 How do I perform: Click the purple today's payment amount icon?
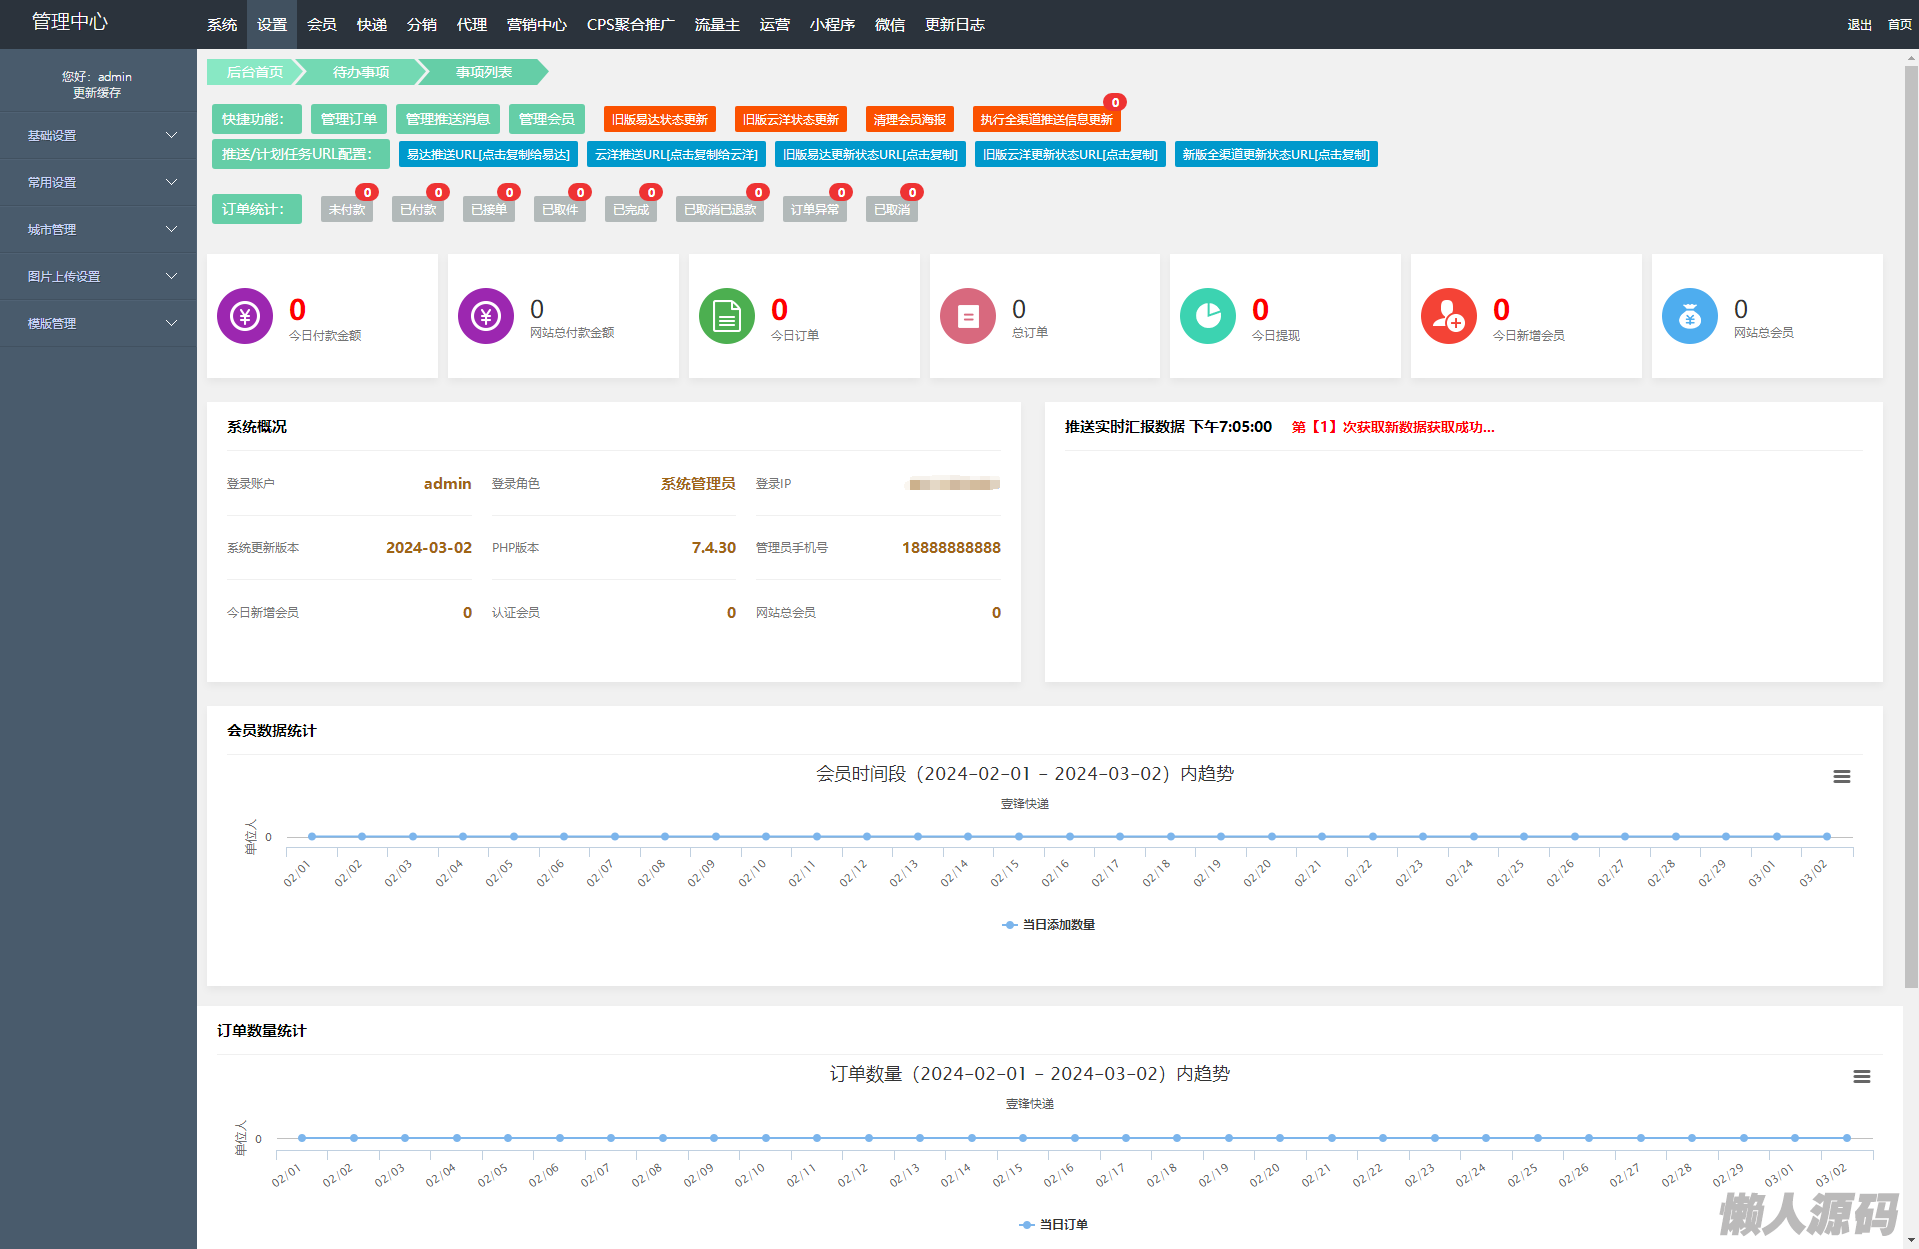245,316
